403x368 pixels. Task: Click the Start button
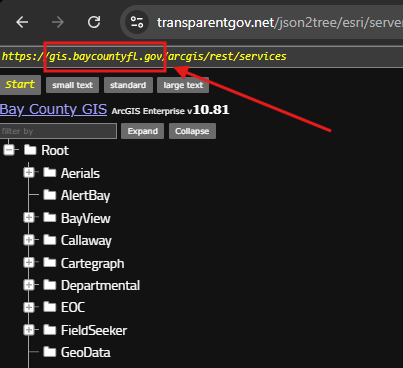click(20, 85)
